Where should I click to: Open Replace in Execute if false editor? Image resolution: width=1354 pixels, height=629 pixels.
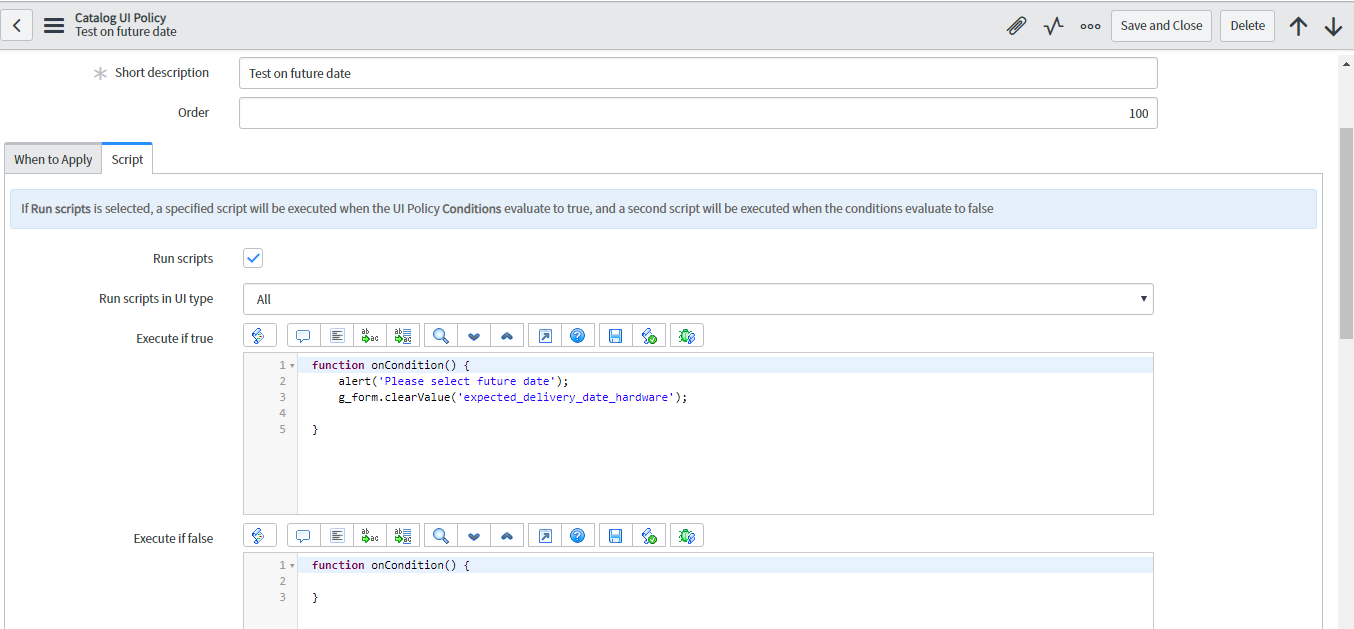(370, 536)
